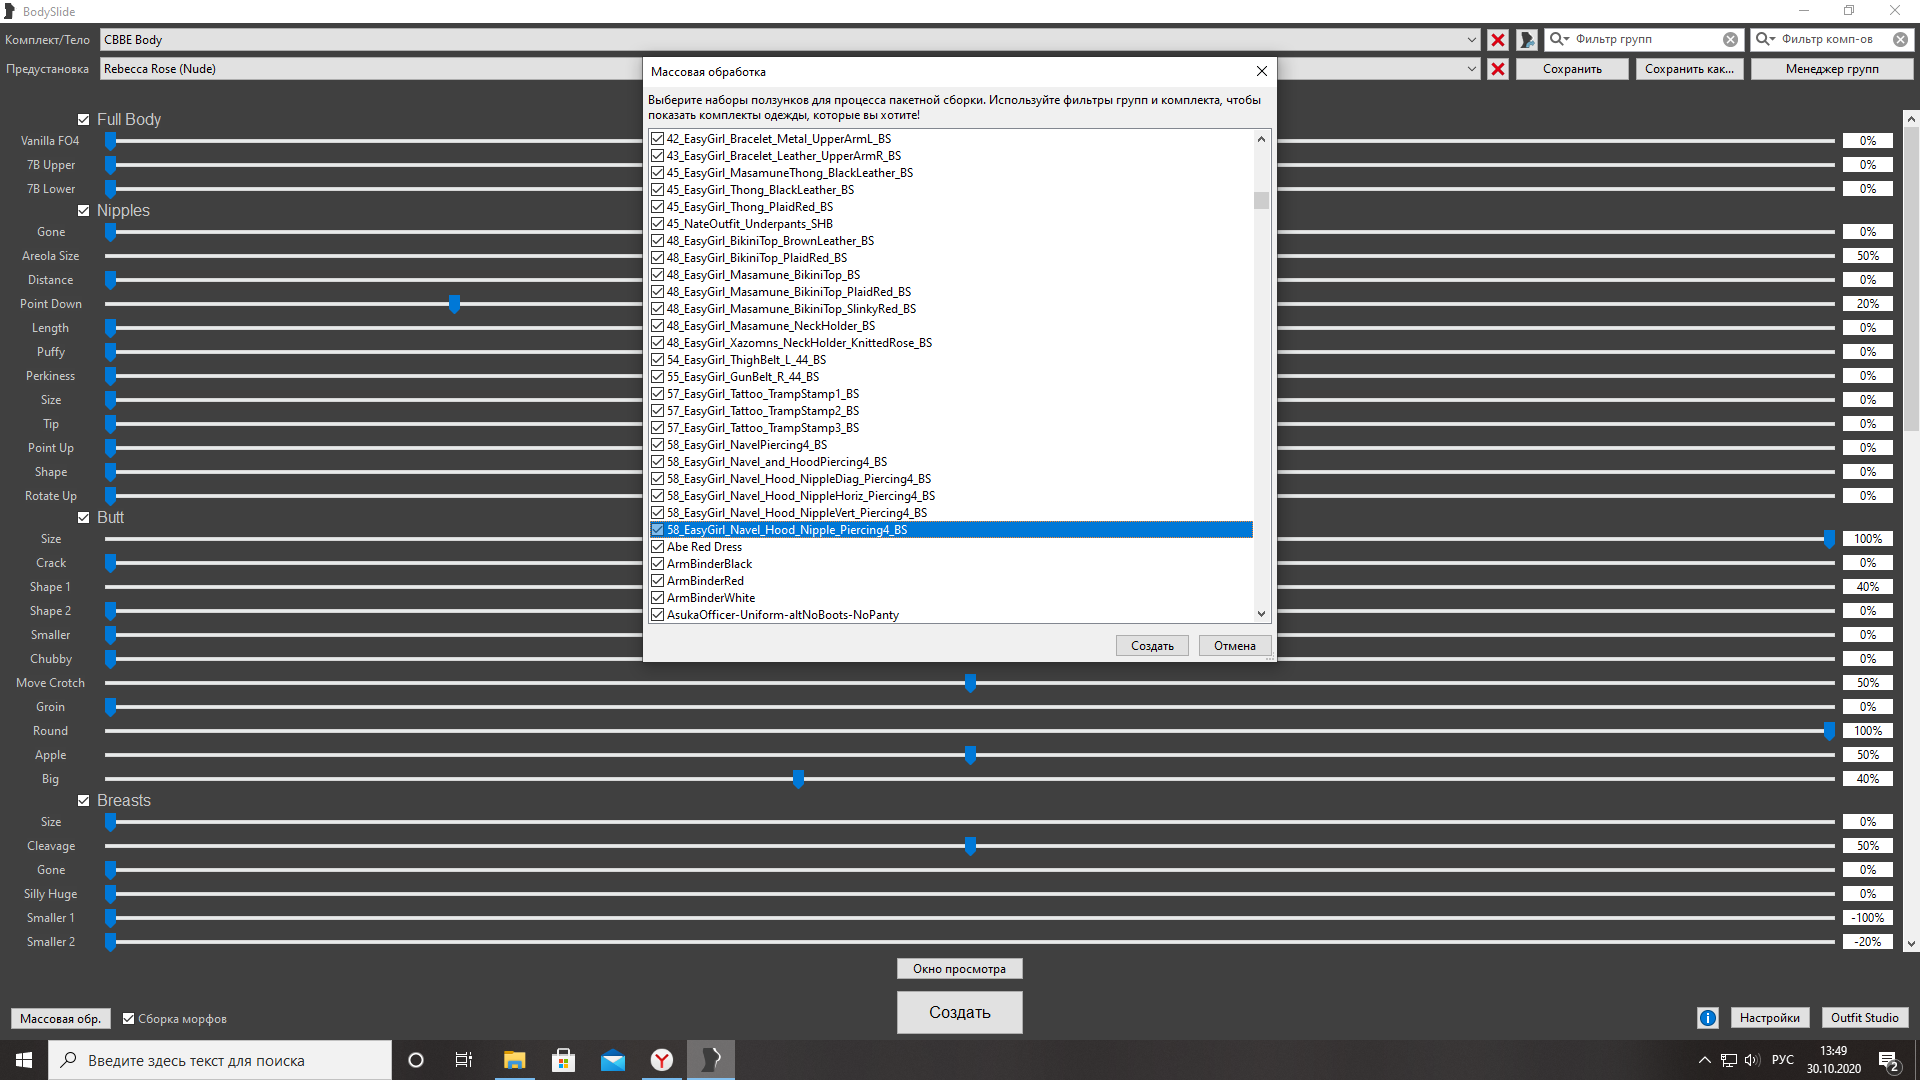Click Отмена to cancel batch dialog
The height and width of the screenshot is (1080, 1920).
point(1234,646)
